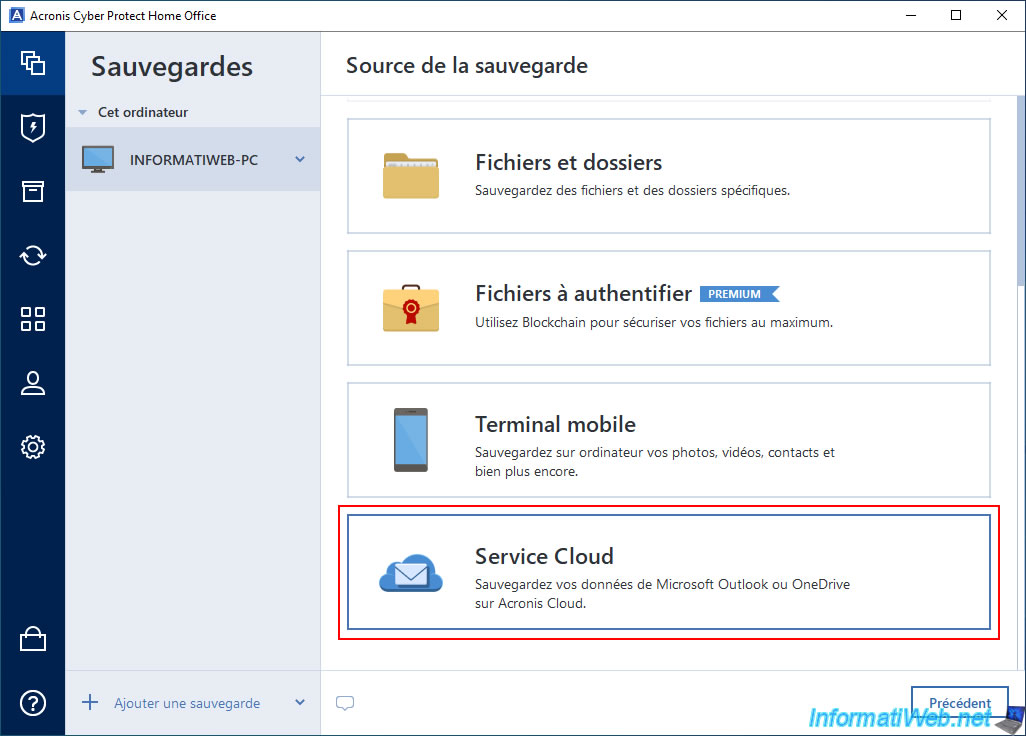This screenshot has width=1026, height=736.
Task: Choose Terminal mobile as backup source
Action: [x=669, y=440]
